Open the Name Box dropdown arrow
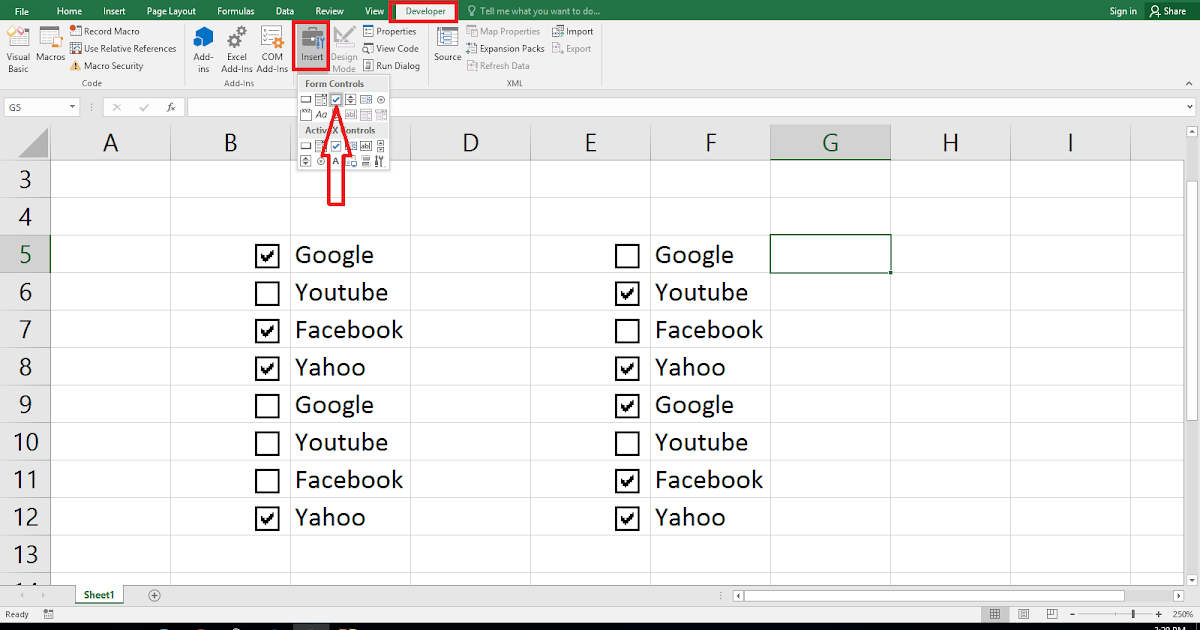The width and height of the screenshot is (1200, 630). coord(73,107)
